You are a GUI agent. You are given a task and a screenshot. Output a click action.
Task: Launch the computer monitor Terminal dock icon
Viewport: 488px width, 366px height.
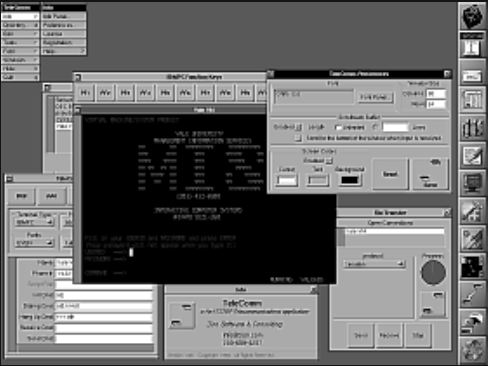472,184
